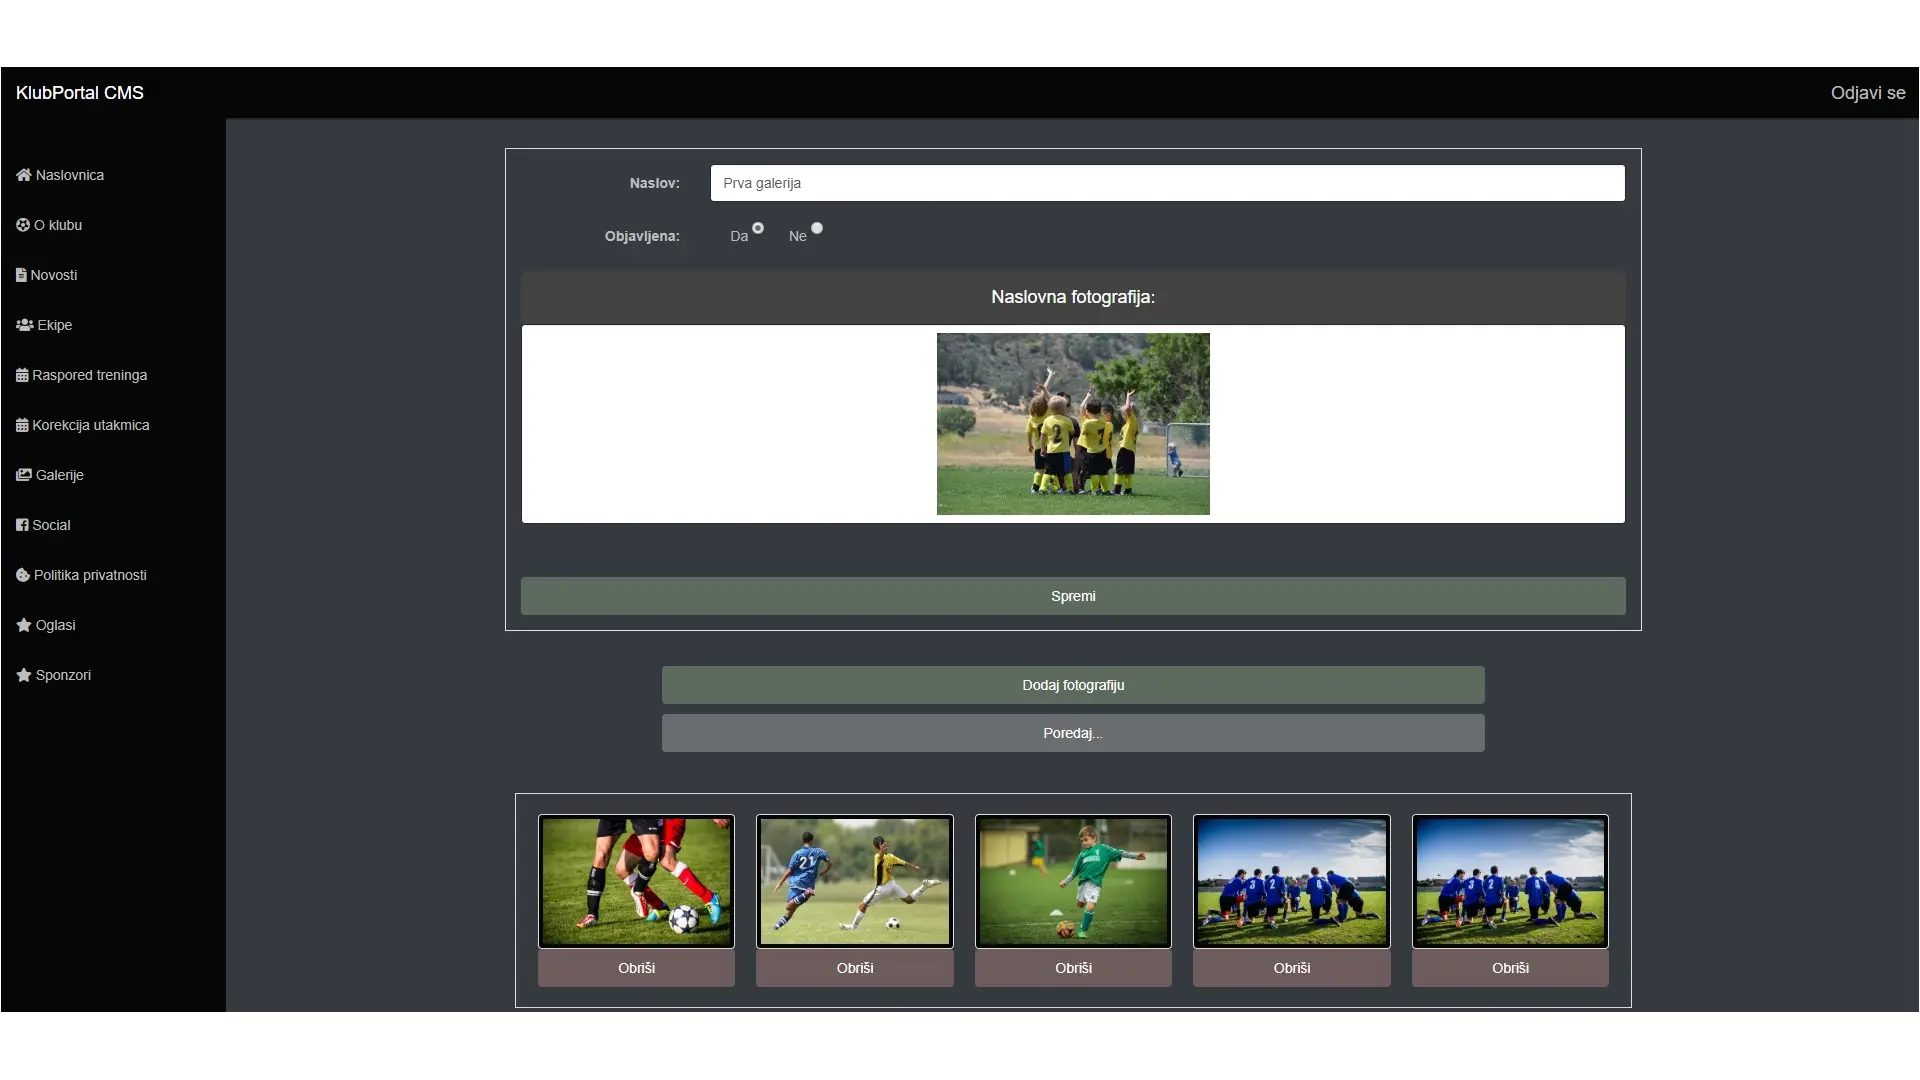Go to Social settings
The image size is (1920, 1080).
pyautogui.click(x=44, y=525)
